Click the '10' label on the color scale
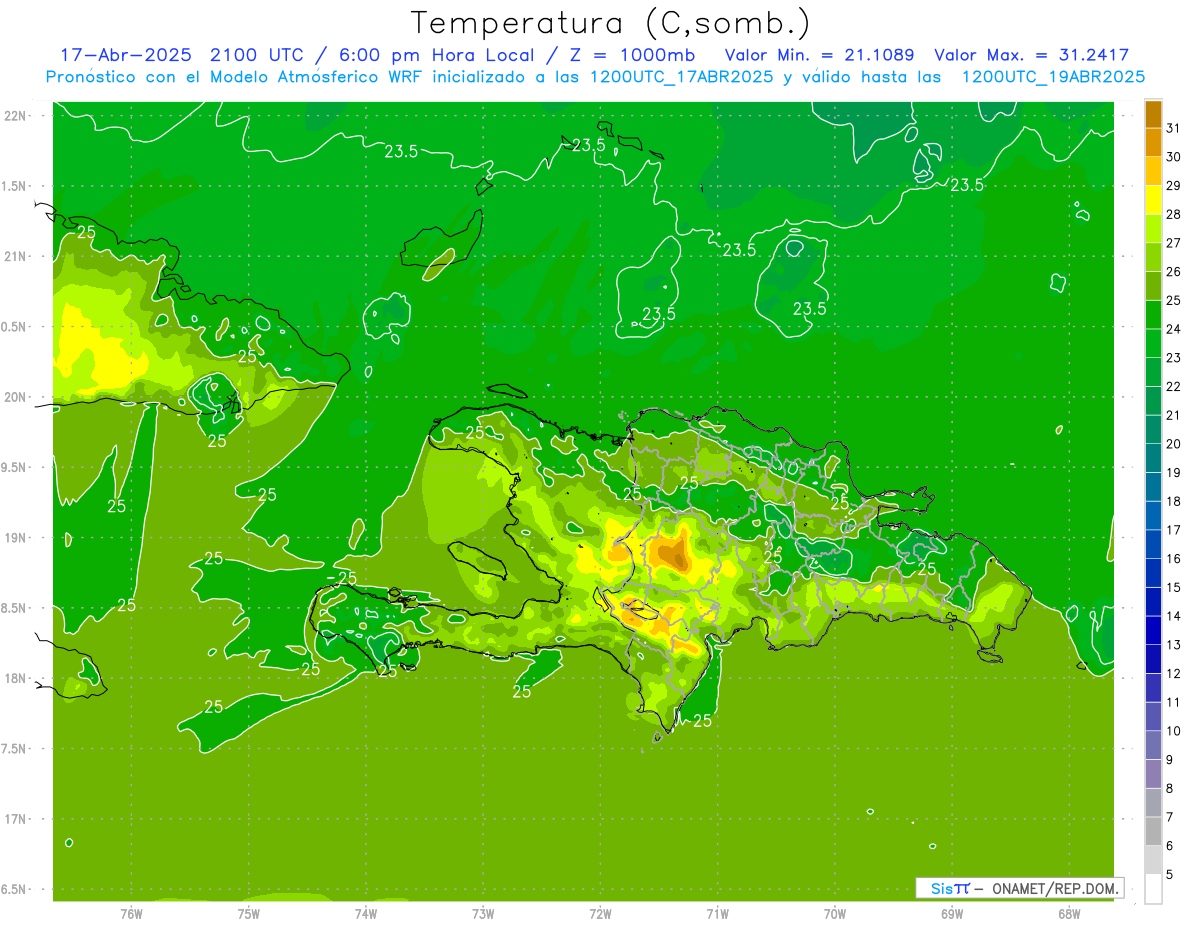 point(1173,731)
